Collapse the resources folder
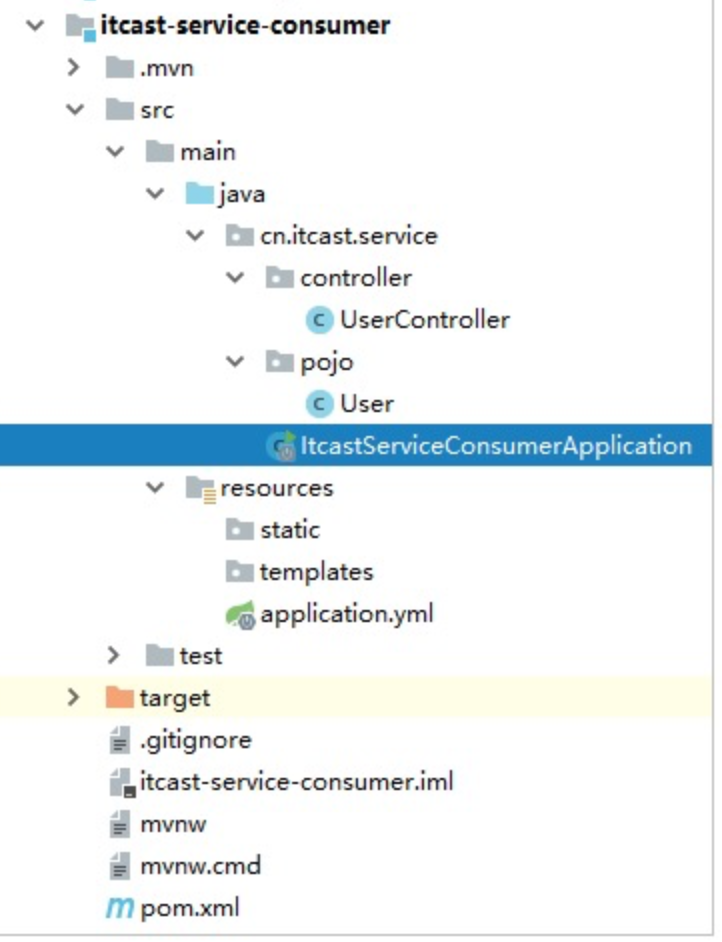 (x=156, y=488)
